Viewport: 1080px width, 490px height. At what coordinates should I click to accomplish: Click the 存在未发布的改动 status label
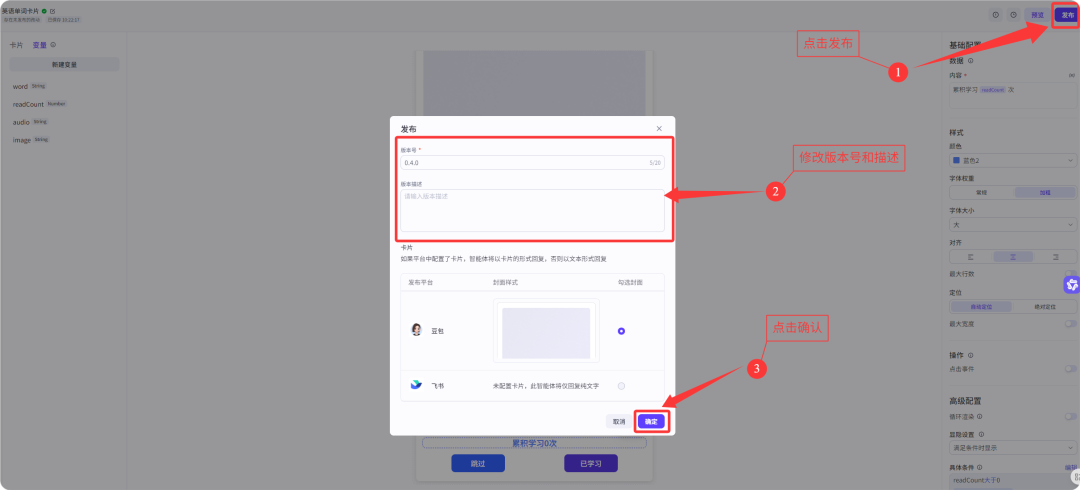pyautogui.click(x=21, y=20)
